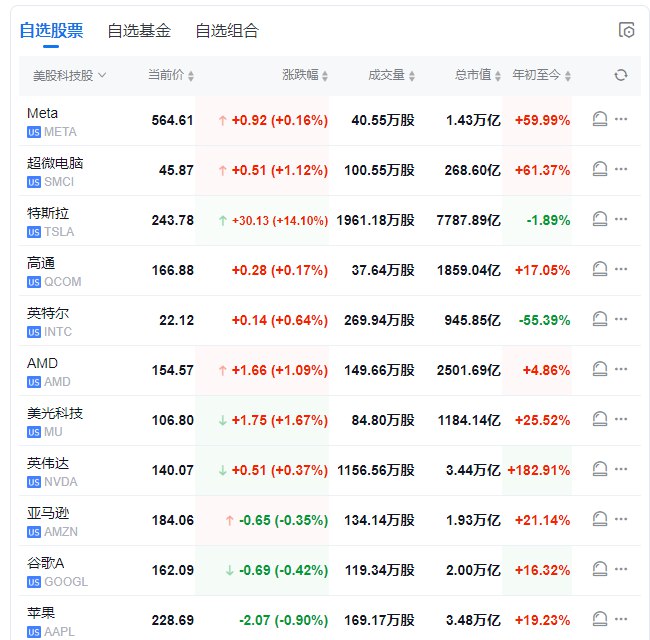Screen dimensions: 650x640
Task: Open more options for TSLA row
Action: tap(621, 219)
